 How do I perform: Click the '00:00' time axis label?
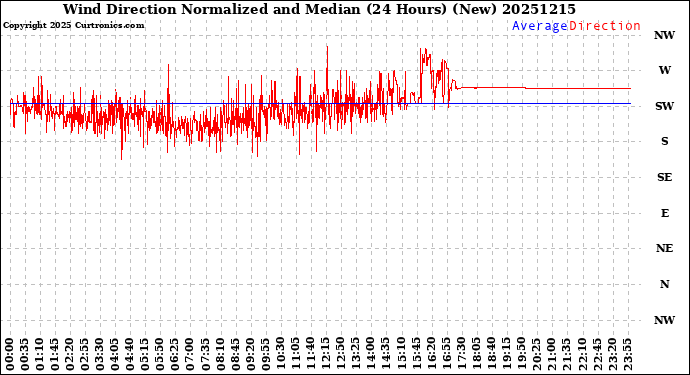[x=10, y=355]
